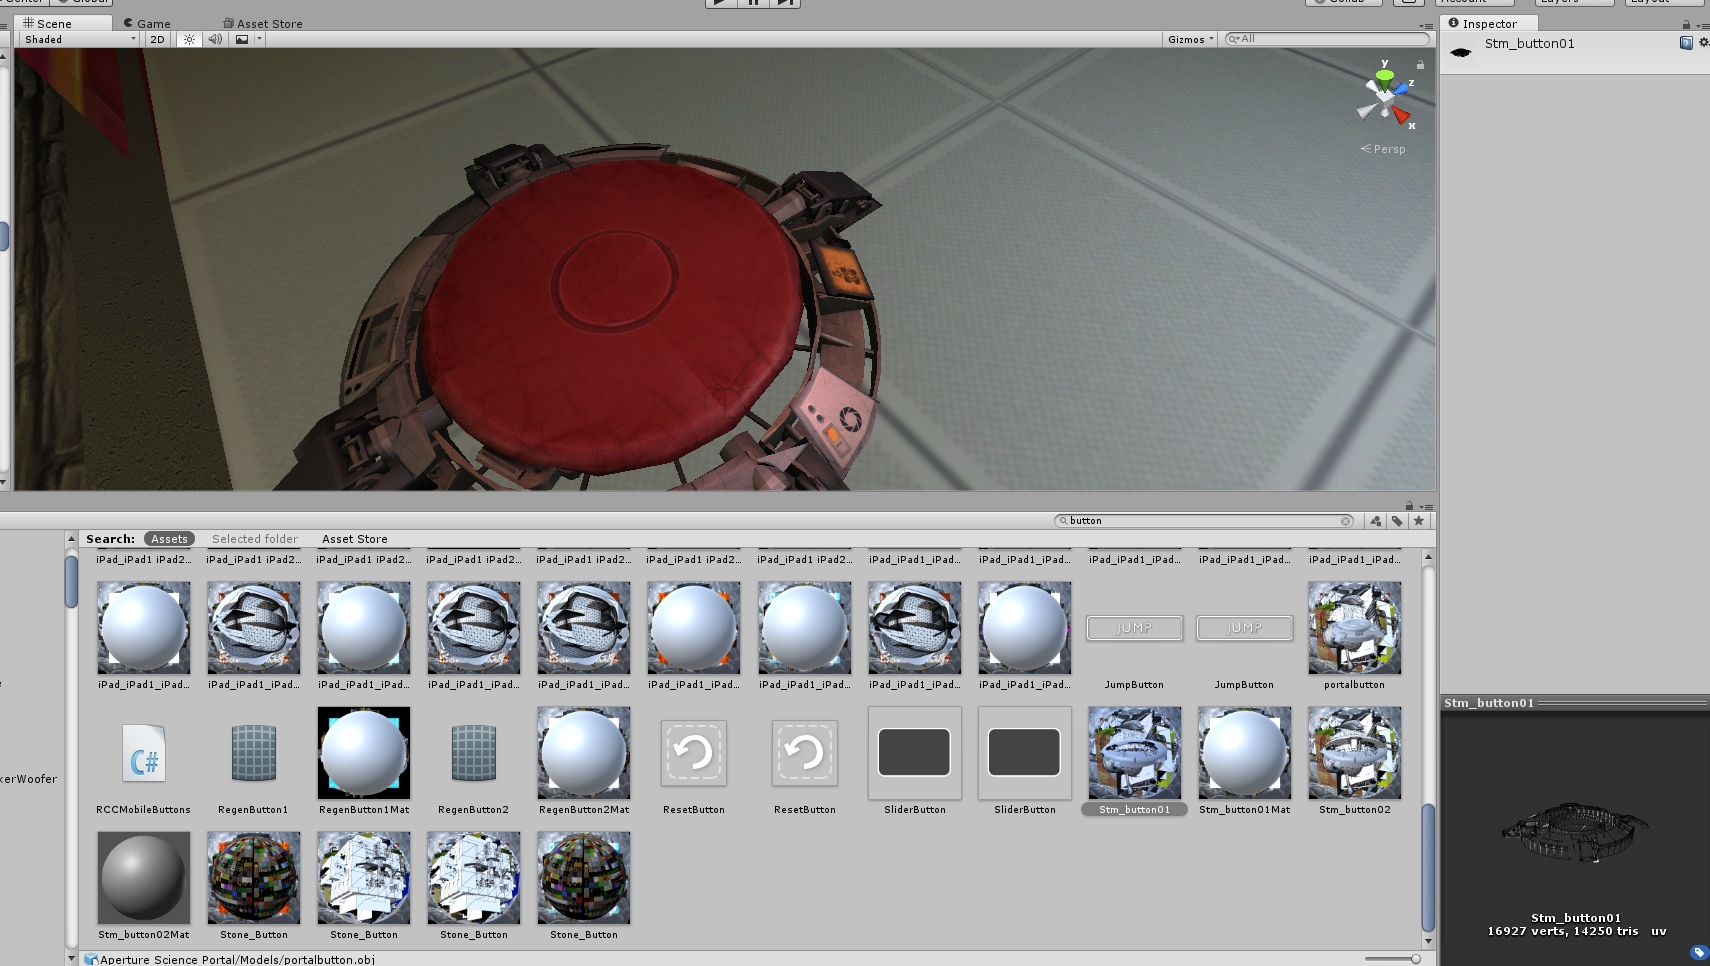Click the portalbutton.obj path in the status bar
The height and width of the screenshot is (966, 1710).
click(237, 959)
